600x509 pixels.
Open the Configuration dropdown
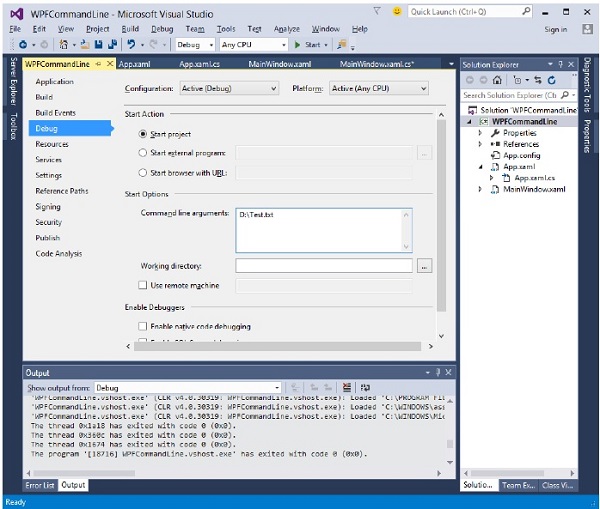228,88
